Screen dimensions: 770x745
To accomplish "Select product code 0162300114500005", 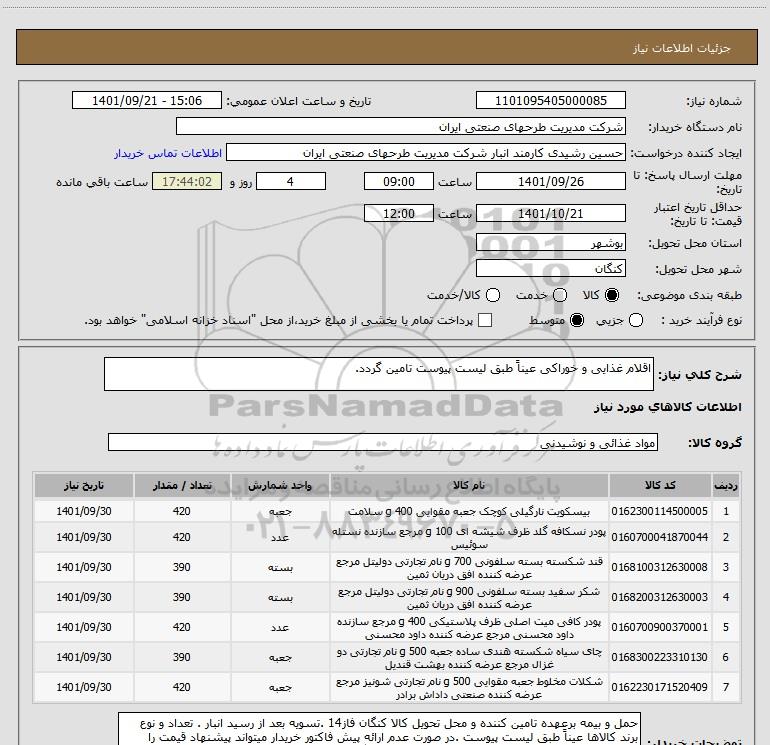I will (x=660, y=511).
